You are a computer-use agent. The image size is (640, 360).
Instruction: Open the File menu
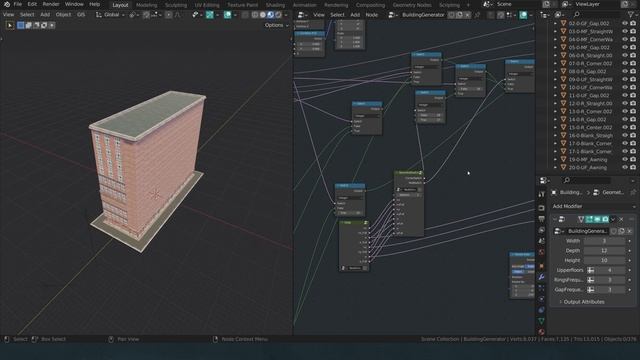pos(18,4)
